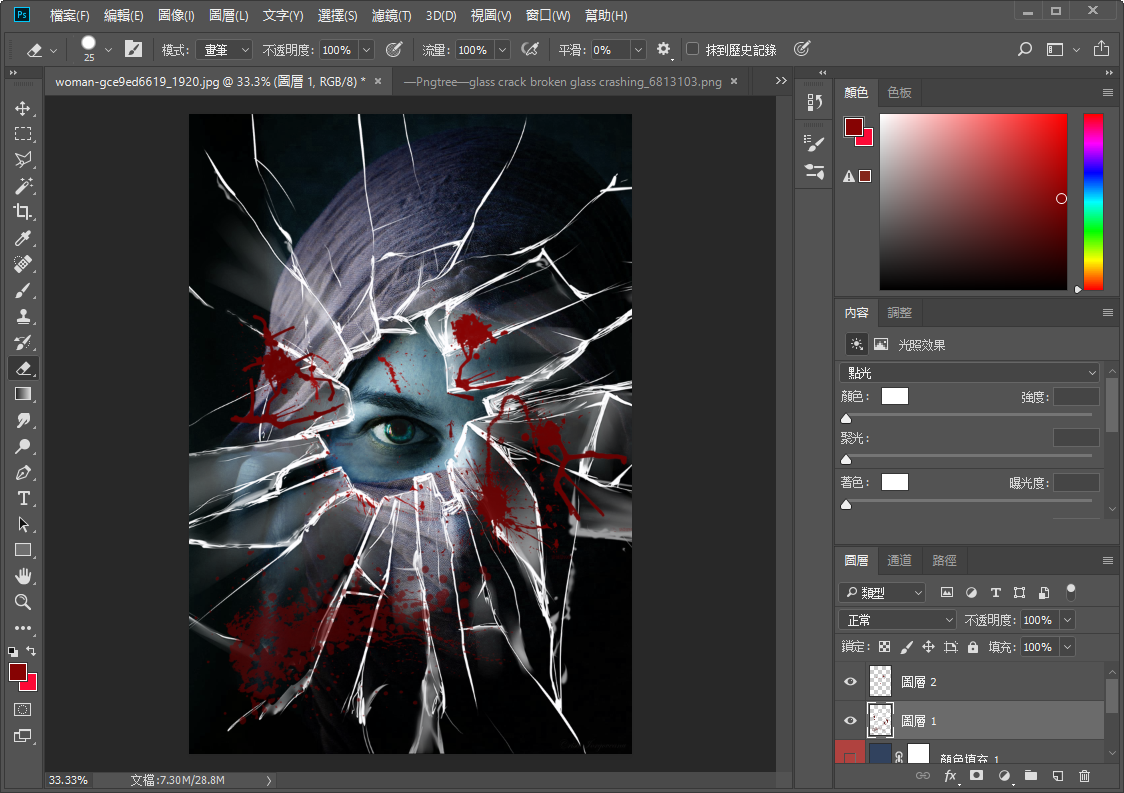Choose the Horizontal Type tool
The width and height of the screenshot is (1124, 793).
tap(23, 498)
